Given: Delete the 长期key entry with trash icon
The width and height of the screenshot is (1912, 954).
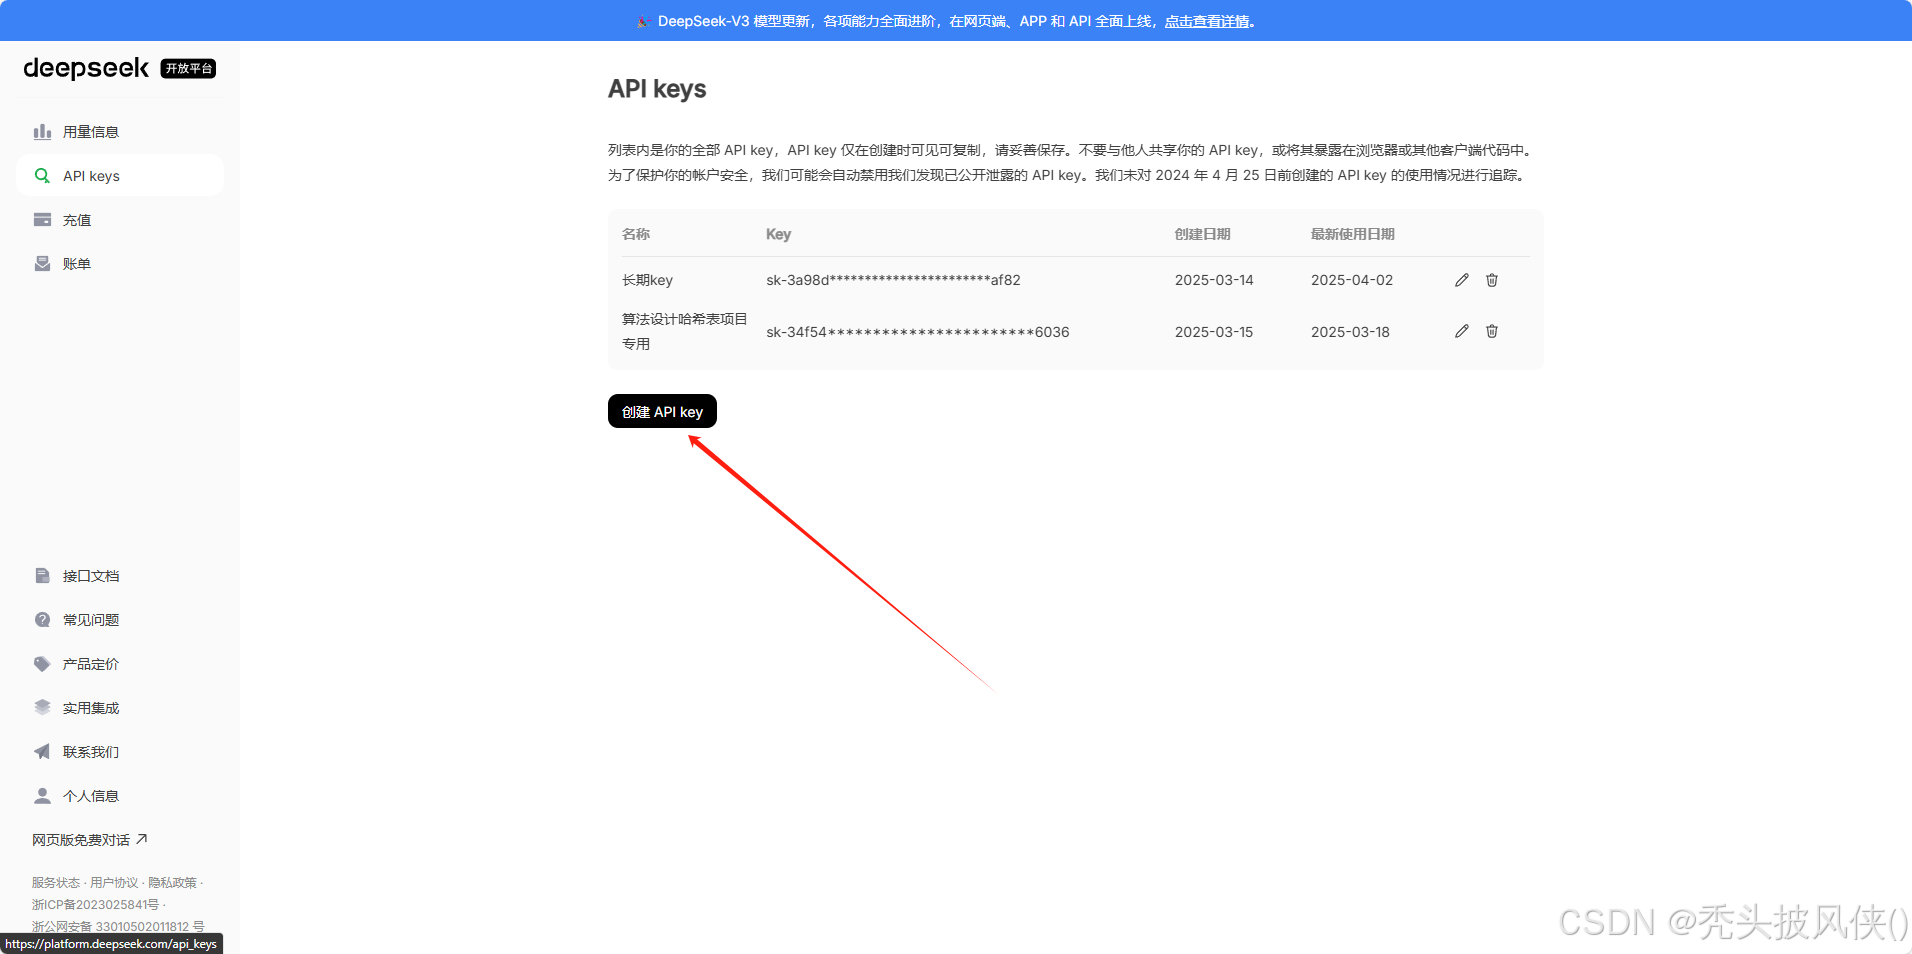Looking at the screenshot, I should pyautogui.click(x=1492, y=280).
